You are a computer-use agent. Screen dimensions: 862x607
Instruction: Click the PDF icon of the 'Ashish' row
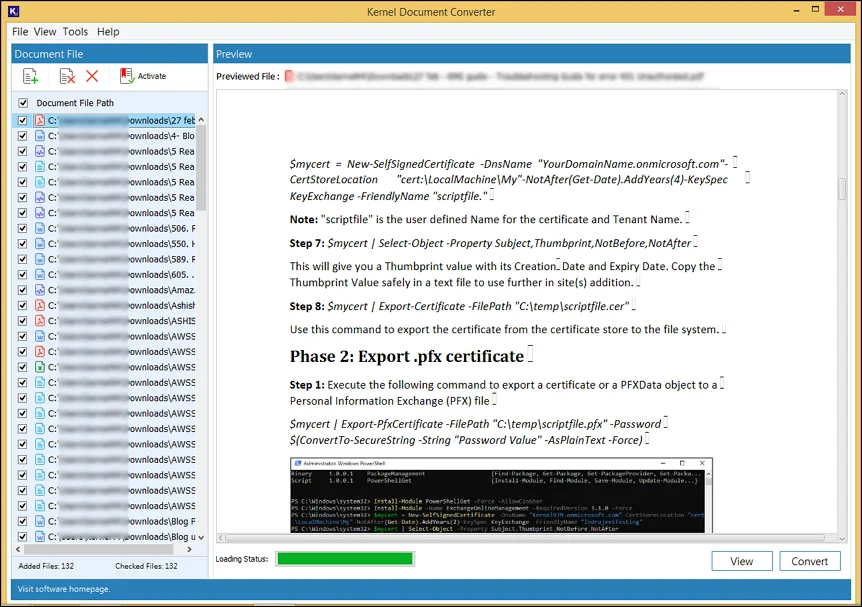pyautogui.click(x=40, y=305)
